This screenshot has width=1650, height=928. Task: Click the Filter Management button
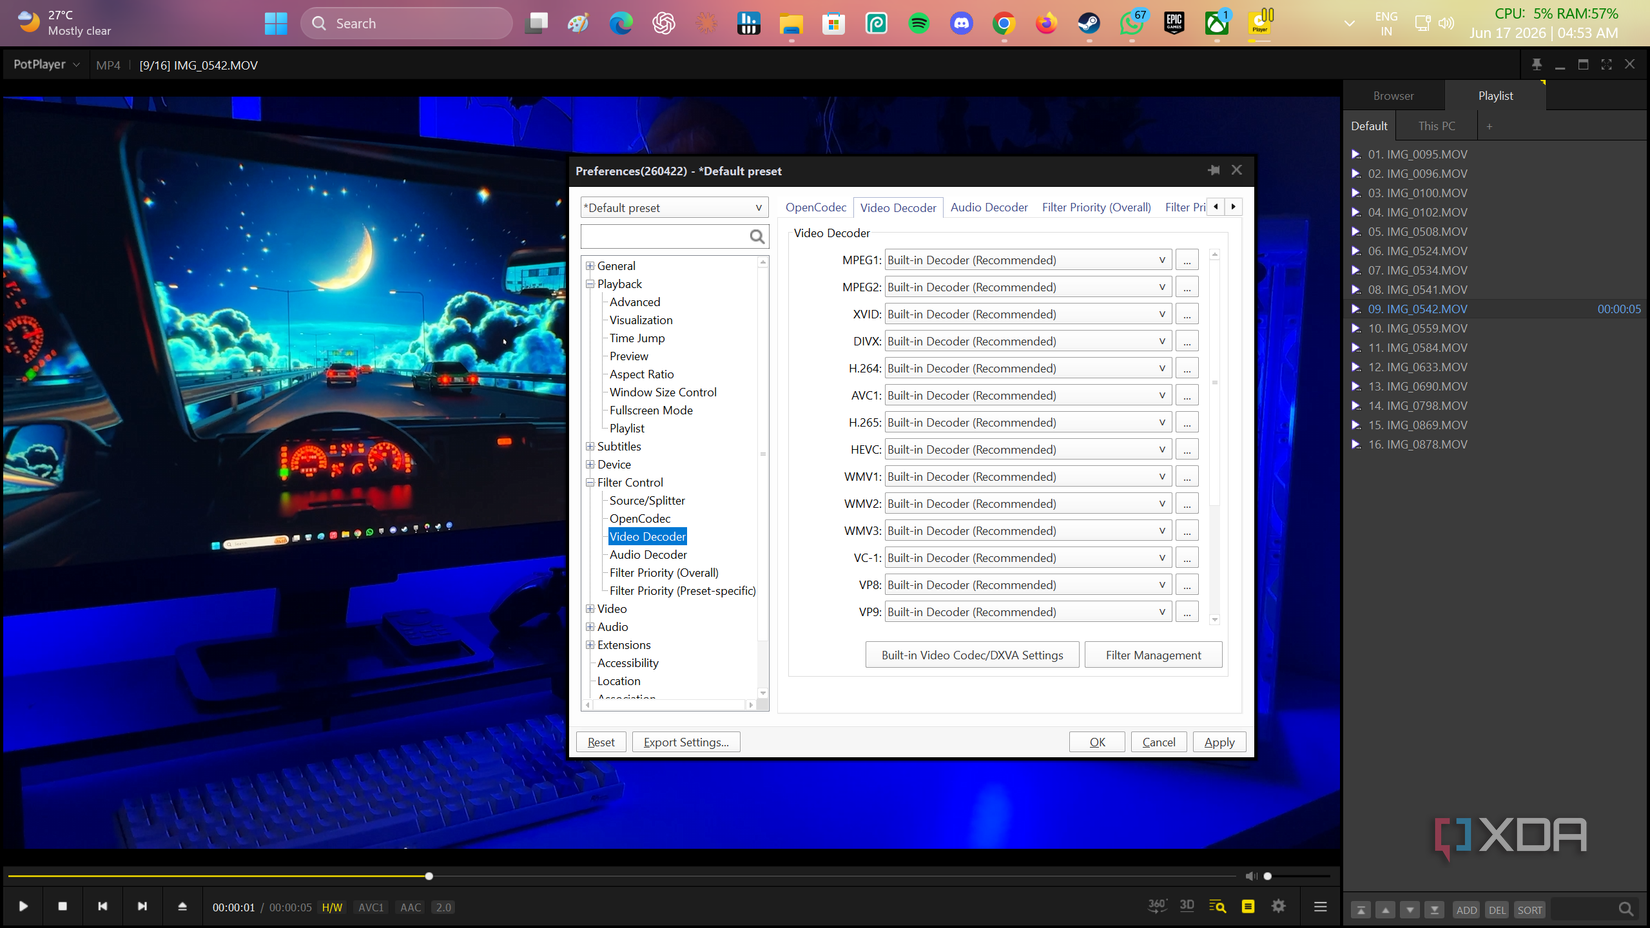click(1153, 655)
